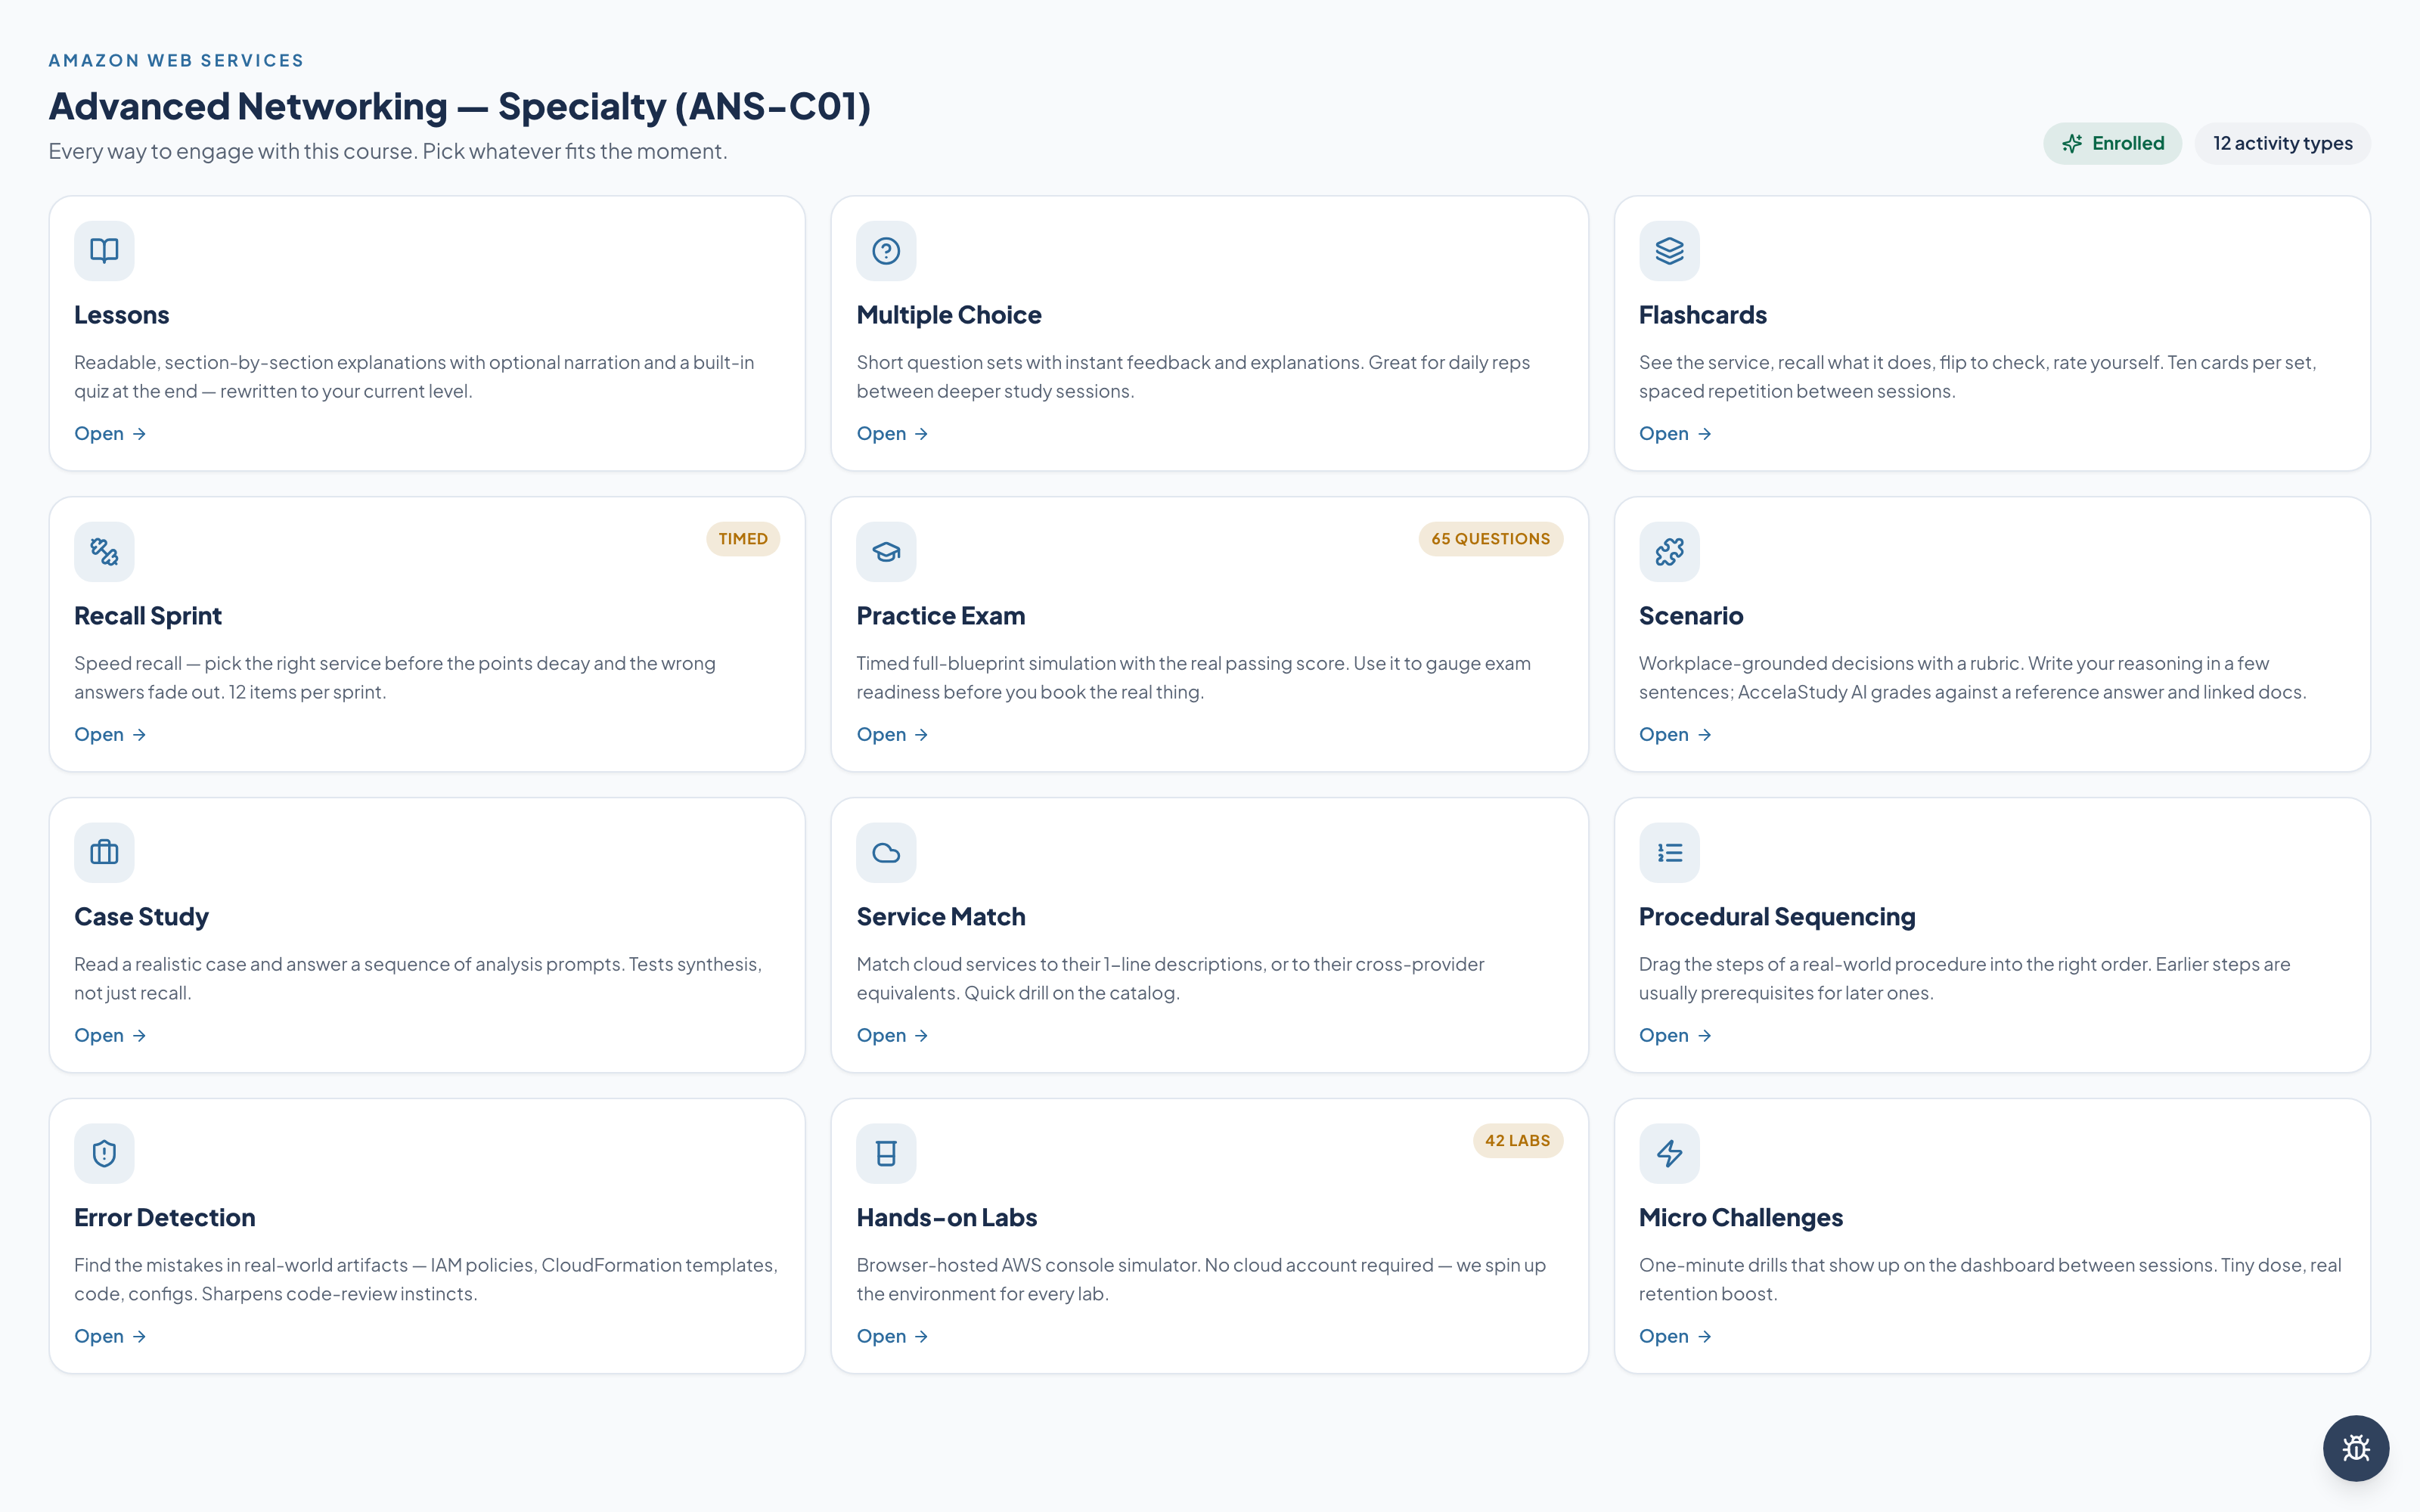Image resolution: width=2420 pixels, height=1512 pixels.
Task: Open the Hands-on Labs link
Action: coord(892,1336)
